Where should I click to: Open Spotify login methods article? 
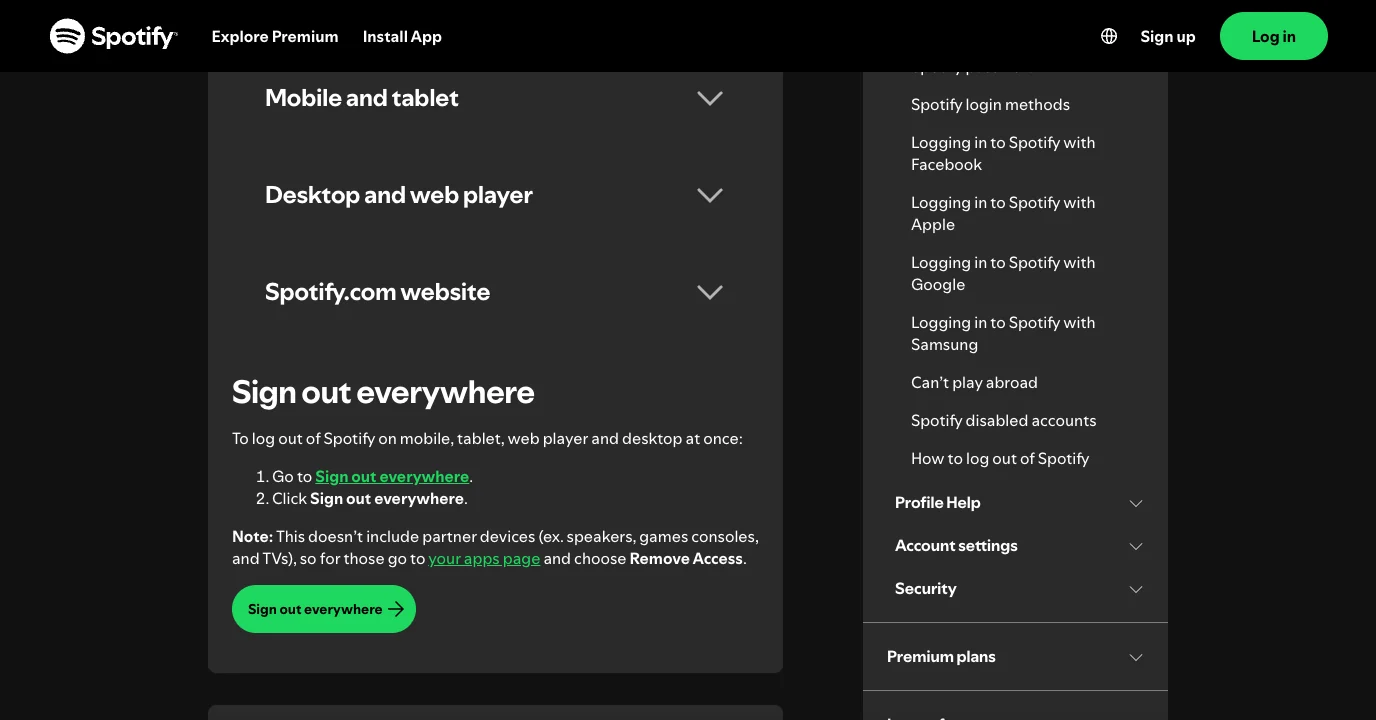tap(990, 105)
